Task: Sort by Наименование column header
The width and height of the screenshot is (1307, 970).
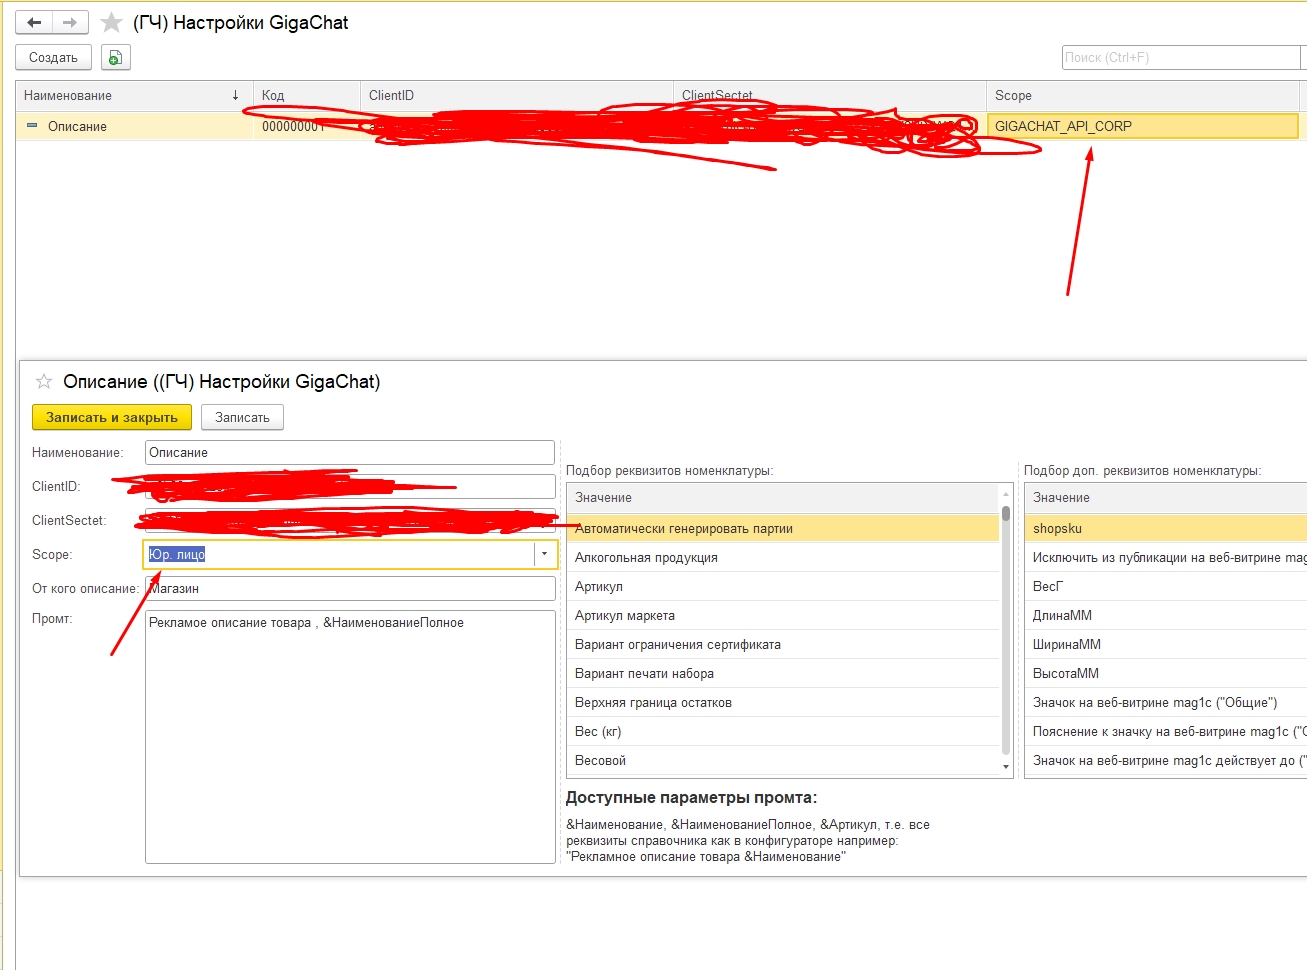Action: (134, 96)
